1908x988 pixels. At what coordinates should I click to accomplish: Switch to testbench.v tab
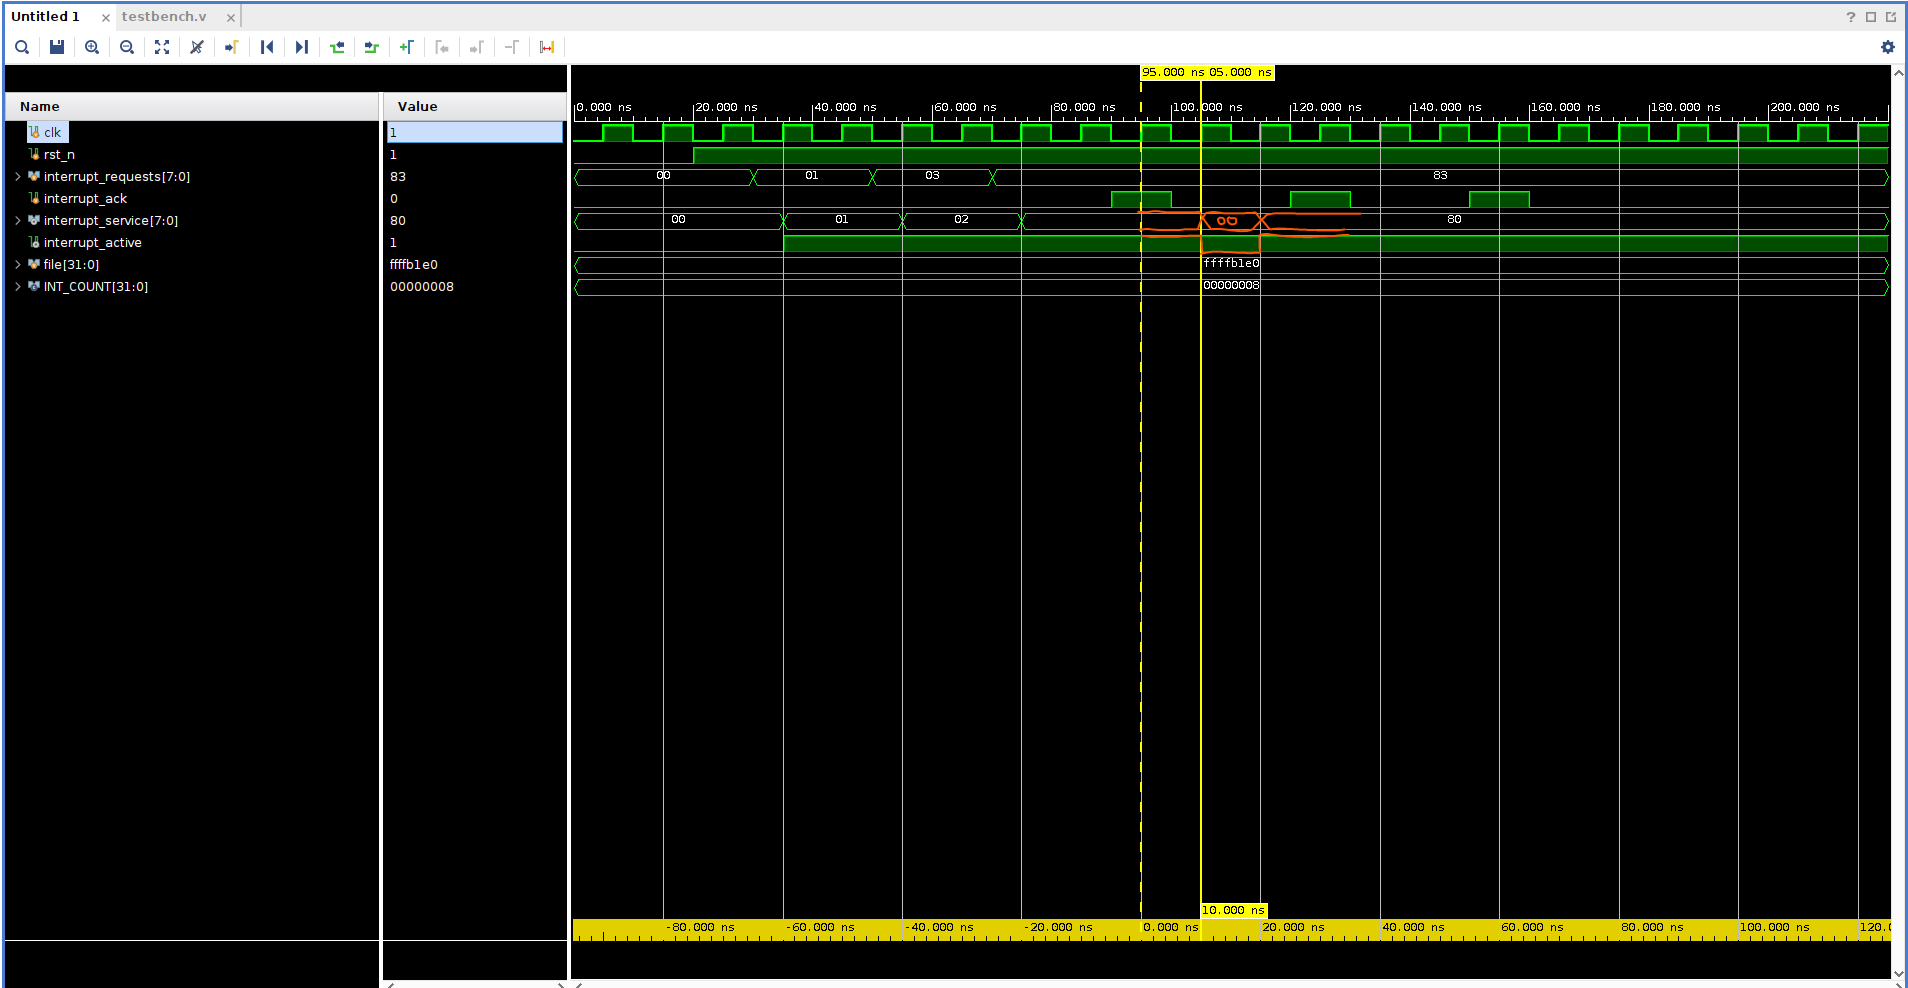[x=164, y=17]
